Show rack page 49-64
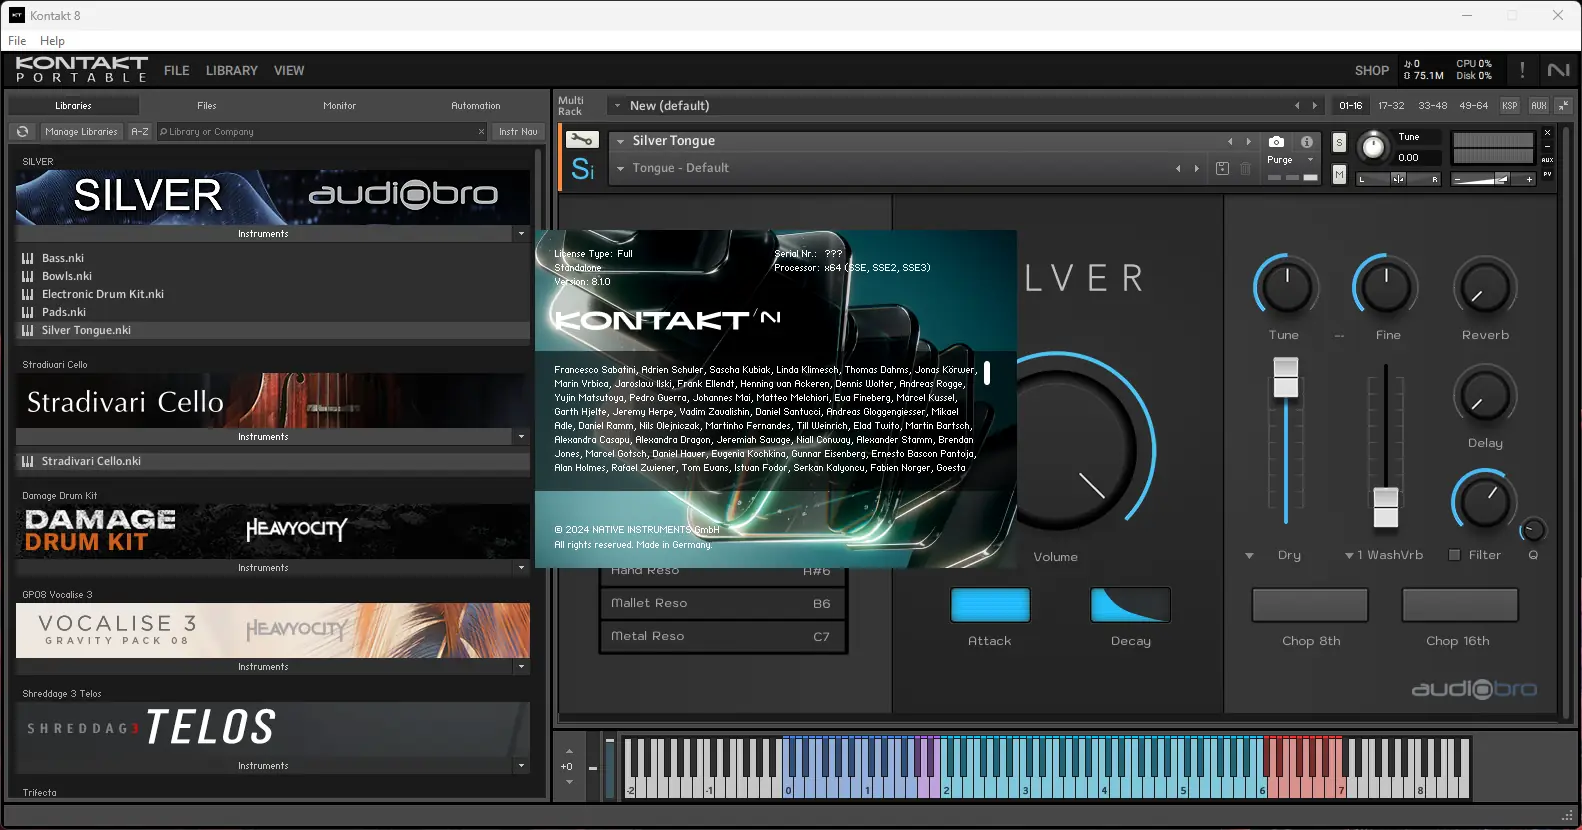The height and width of the screenshot is (830, 1582). pyautogui.click(x=1474, y=105)
